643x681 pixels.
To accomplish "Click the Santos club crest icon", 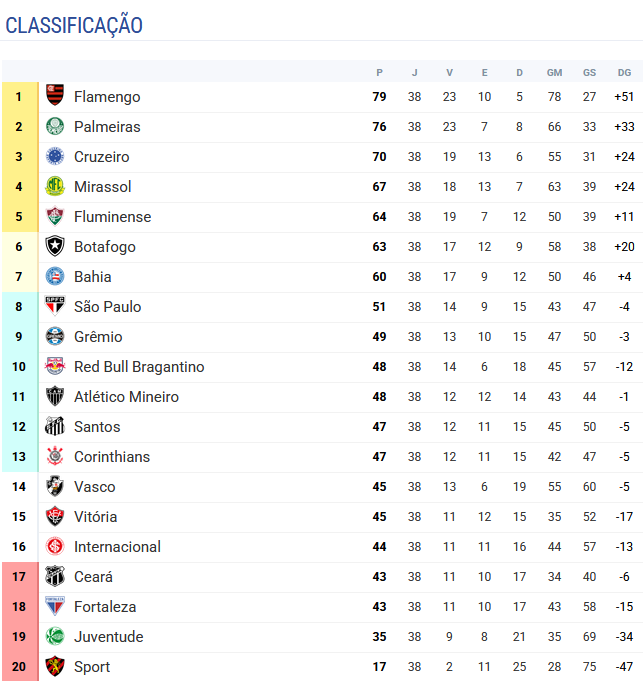I will tap(55, 427).
